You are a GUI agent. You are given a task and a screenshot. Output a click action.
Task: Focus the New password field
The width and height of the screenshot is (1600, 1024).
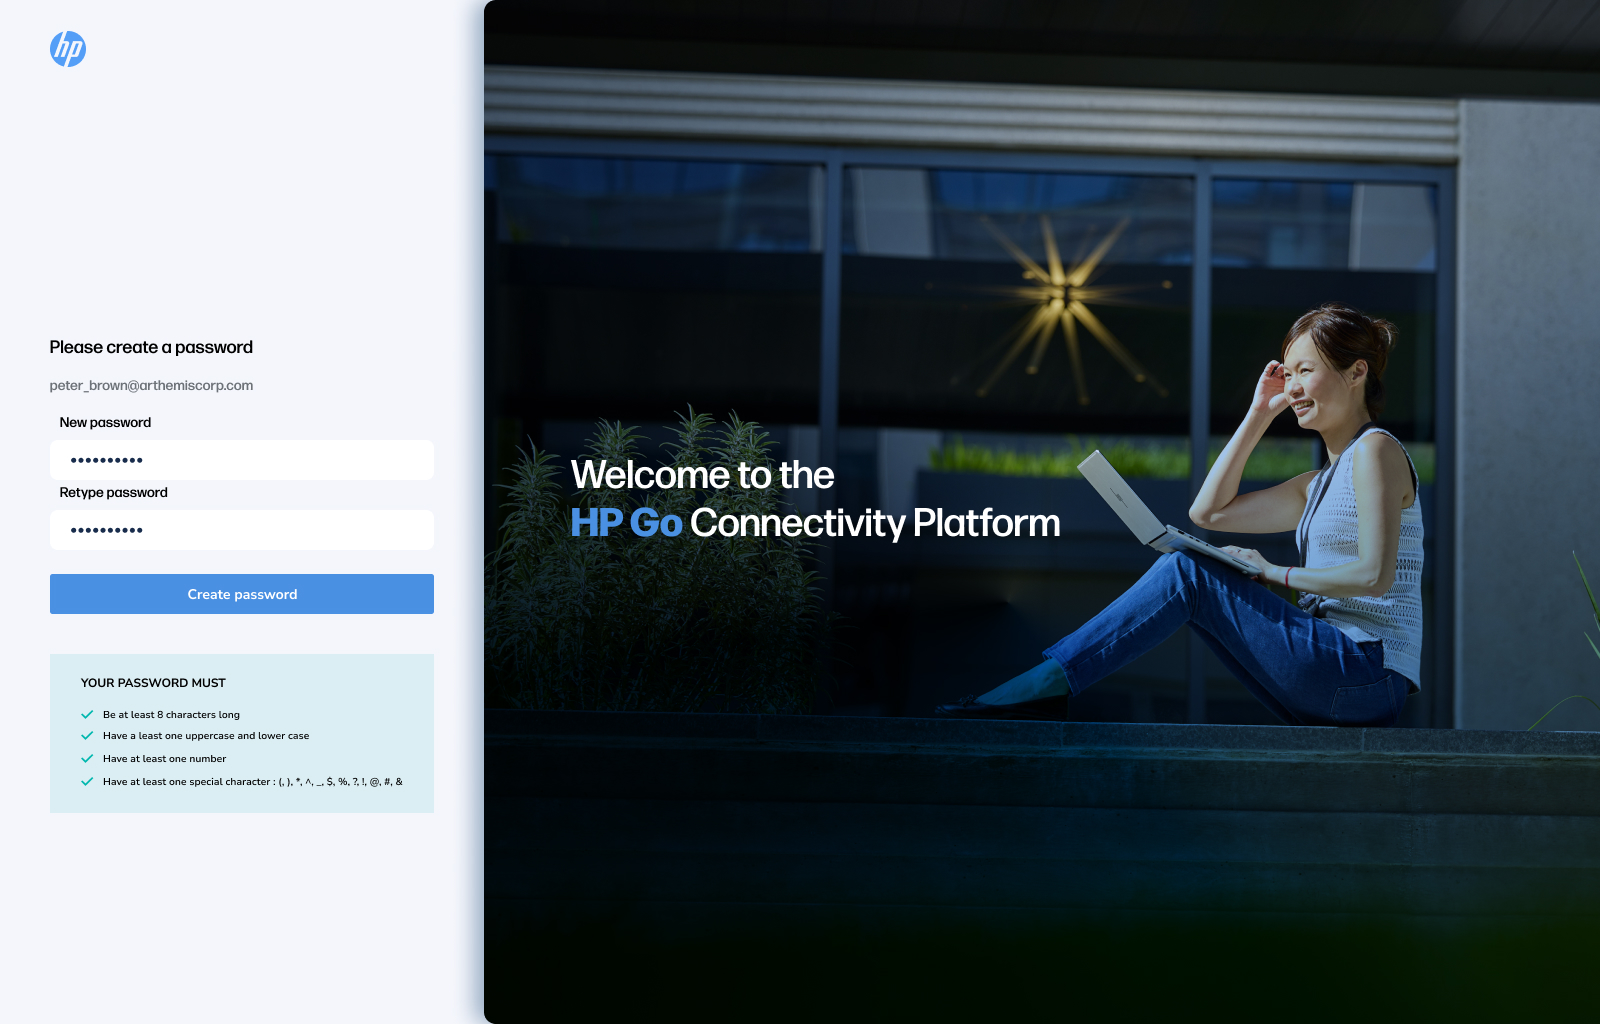(x=242, y=460)
